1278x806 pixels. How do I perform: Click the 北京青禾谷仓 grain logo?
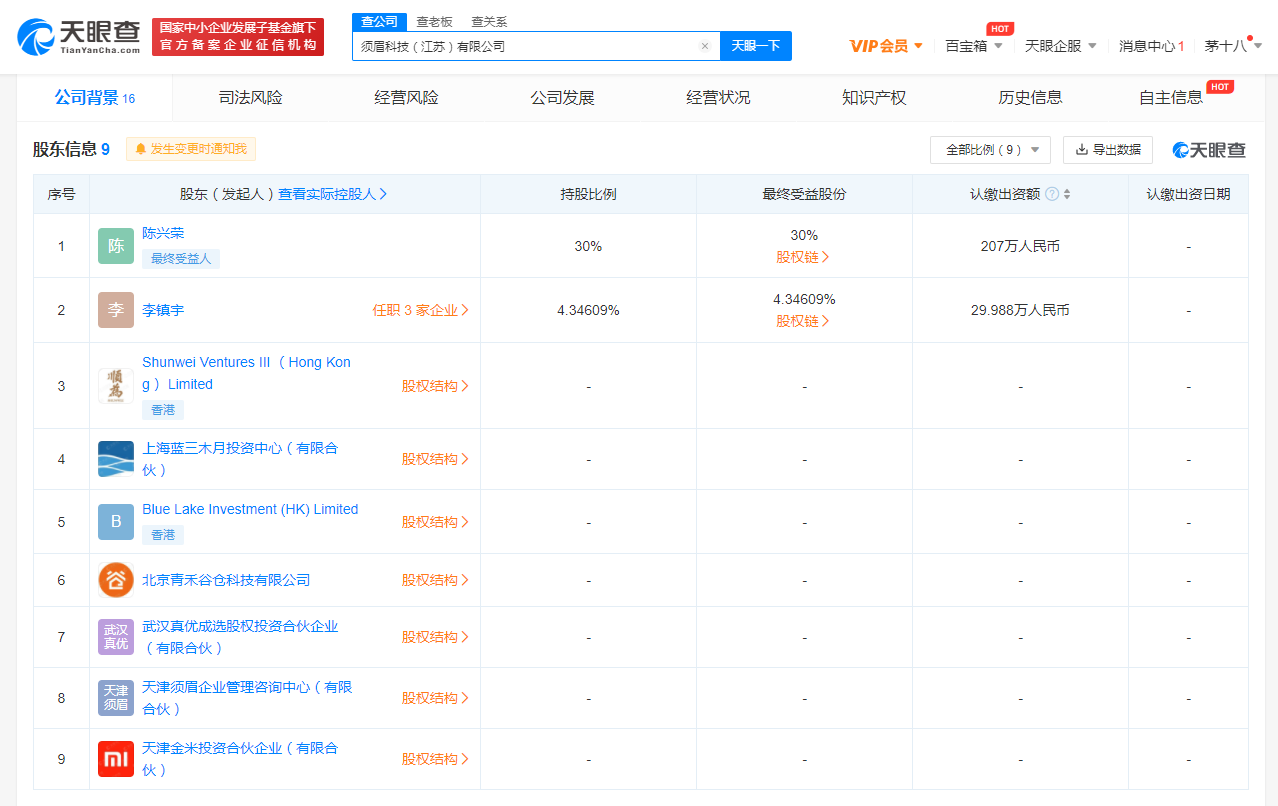(x=115, y=579)
